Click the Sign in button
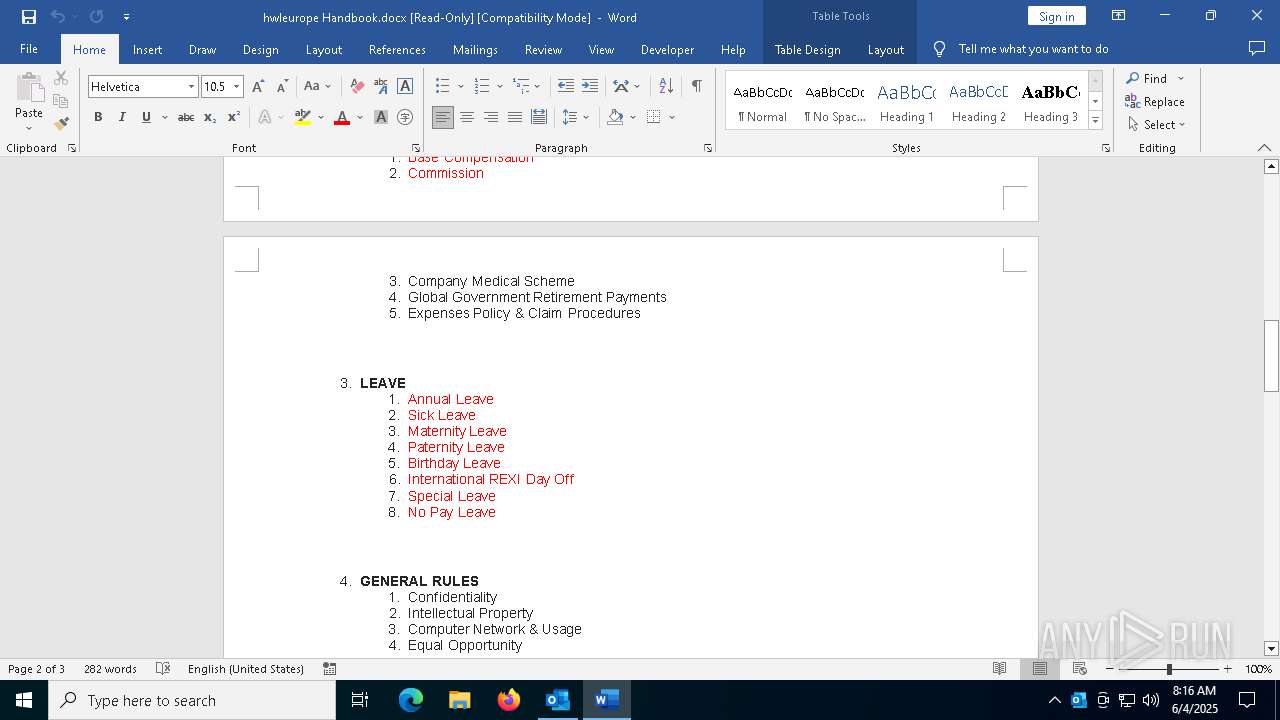The width and height of the screenshot is (1280, 720). (x=1056, y=16)
